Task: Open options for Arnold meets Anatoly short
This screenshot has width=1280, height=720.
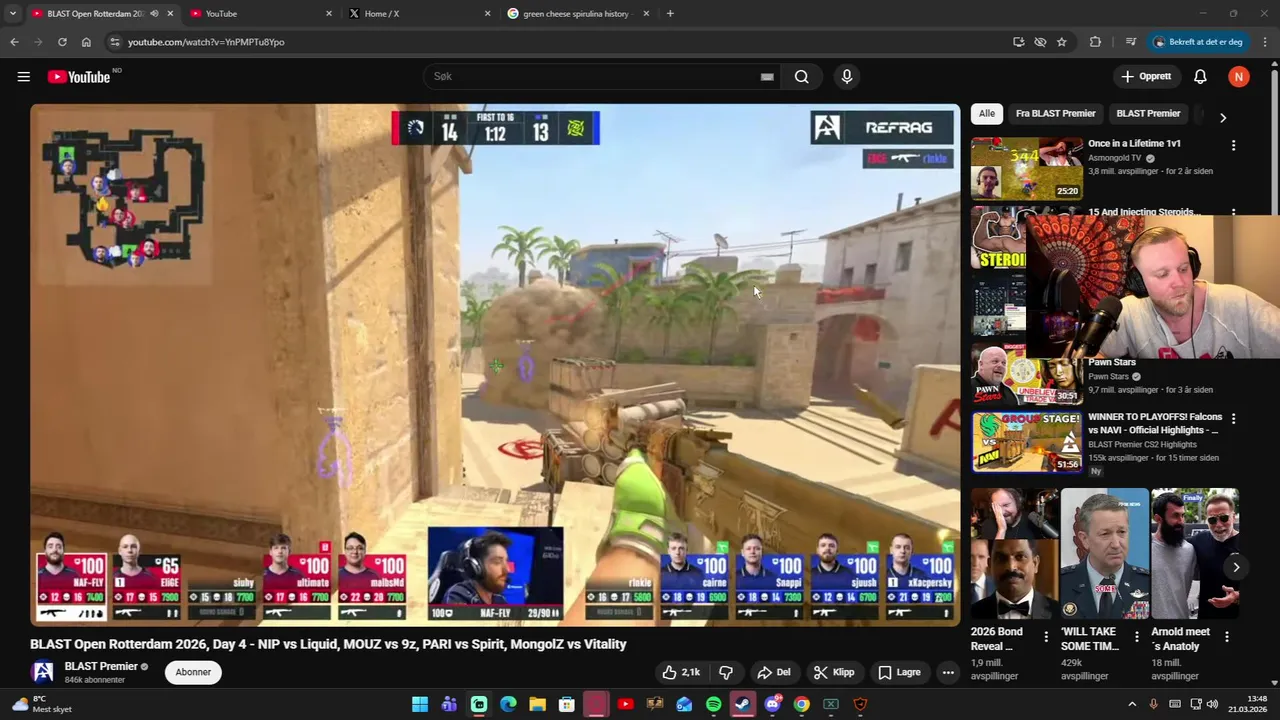Action: tap(1226, 636)
